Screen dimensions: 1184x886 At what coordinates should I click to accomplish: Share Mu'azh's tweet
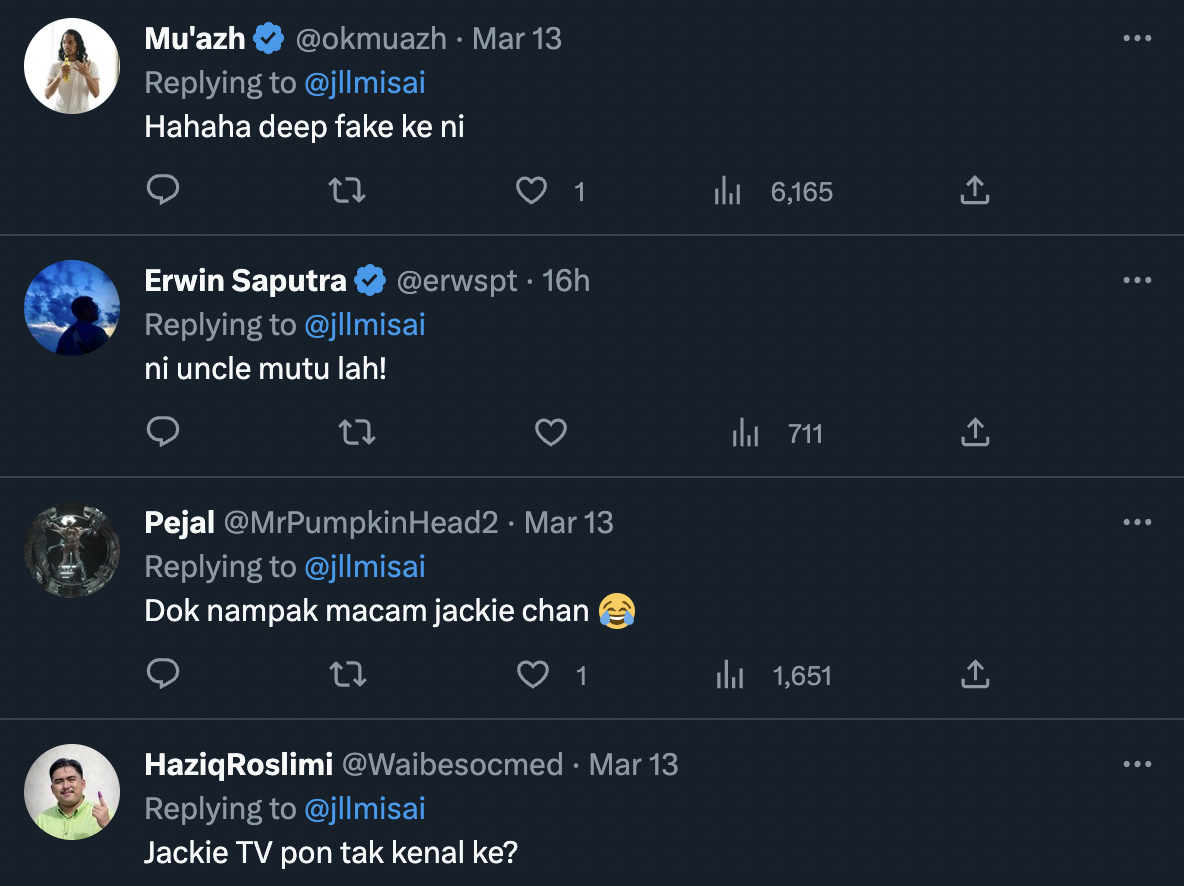tap(974, 190)
